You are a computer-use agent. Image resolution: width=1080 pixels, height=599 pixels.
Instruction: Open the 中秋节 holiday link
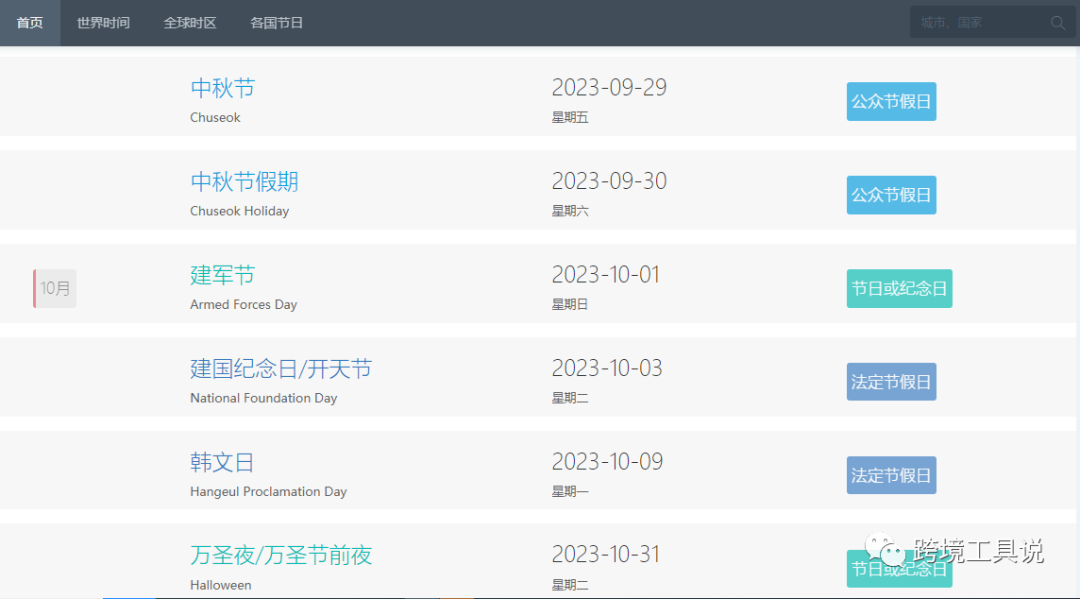(222, 88)
